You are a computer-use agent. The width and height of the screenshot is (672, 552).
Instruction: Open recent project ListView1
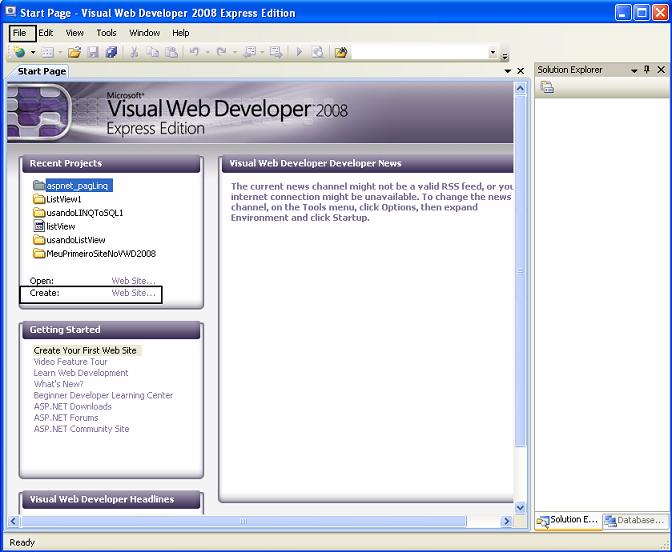pyautogui.click(x=63, y=199)
